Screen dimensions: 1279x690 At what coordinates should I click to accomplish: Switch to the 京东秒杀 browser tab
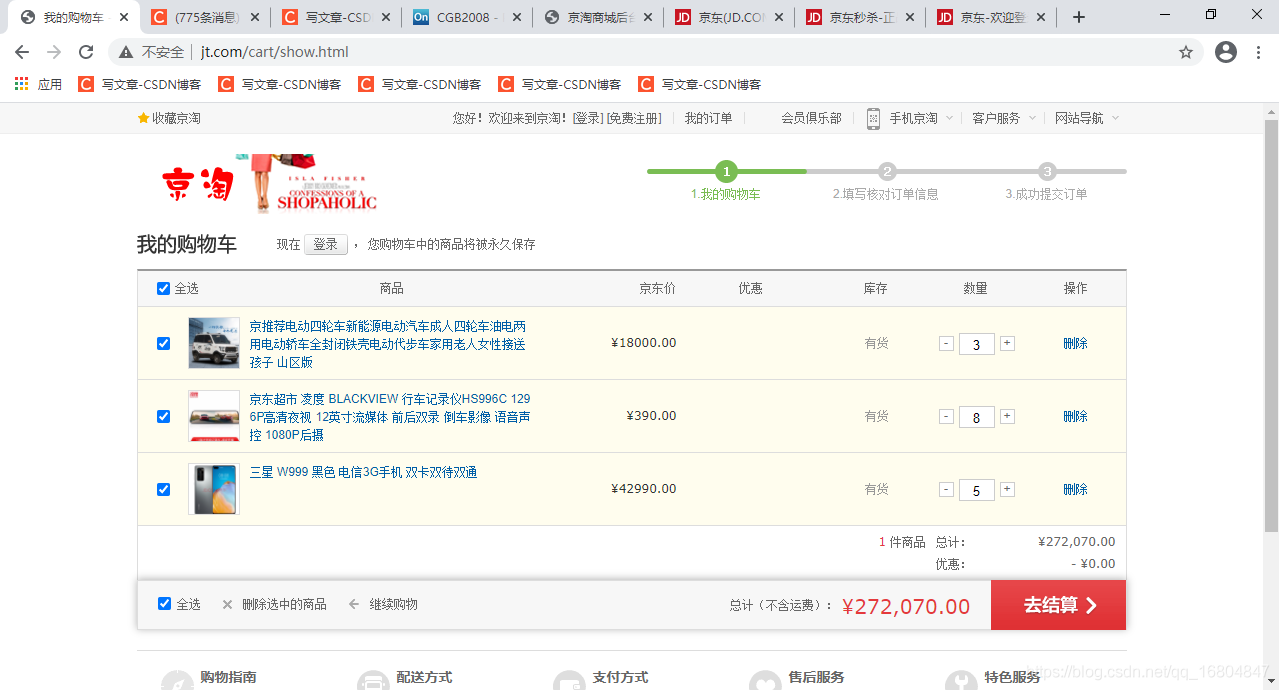click(860, 18)
